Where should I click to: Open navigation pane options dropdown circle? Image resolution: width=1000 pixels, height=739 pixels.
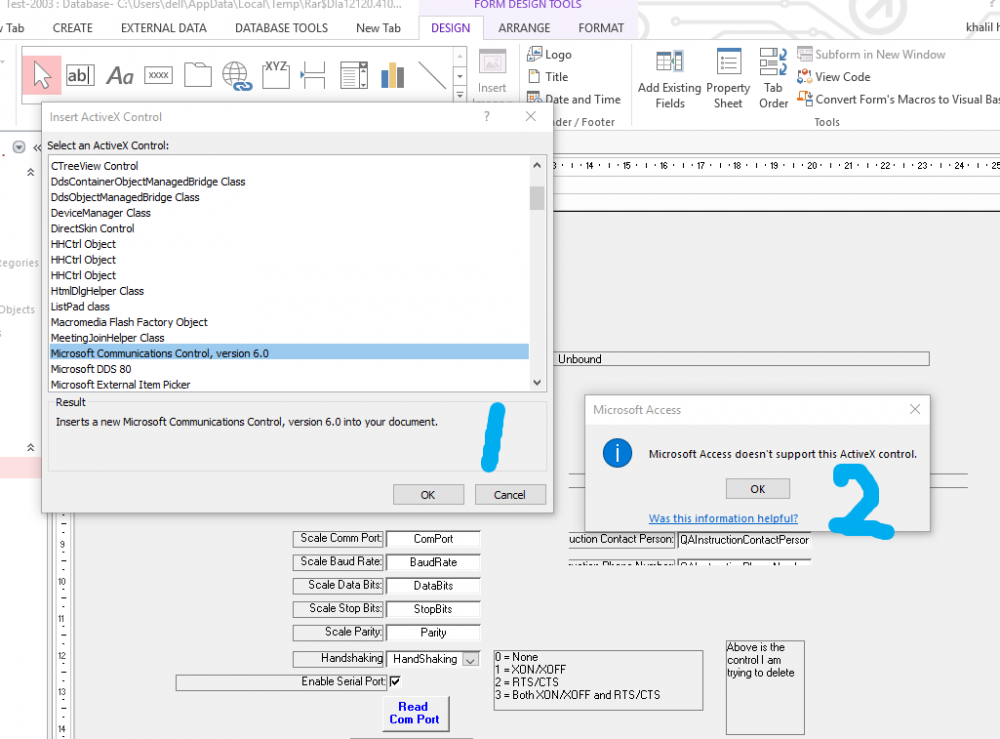(19, 147)
